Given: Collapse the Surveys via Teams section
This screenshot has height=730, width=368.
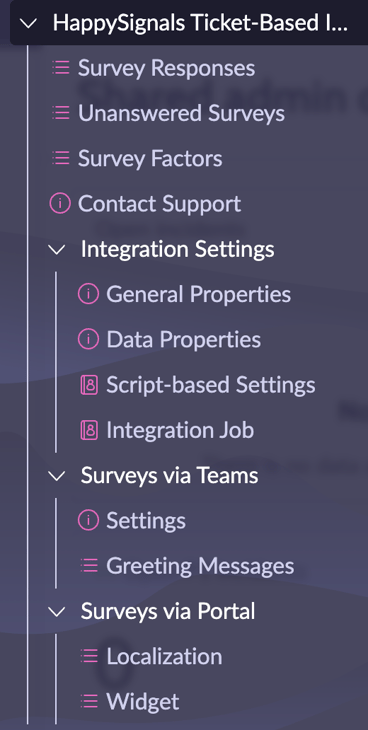Looking at the screenshot, I should point(57,475).
